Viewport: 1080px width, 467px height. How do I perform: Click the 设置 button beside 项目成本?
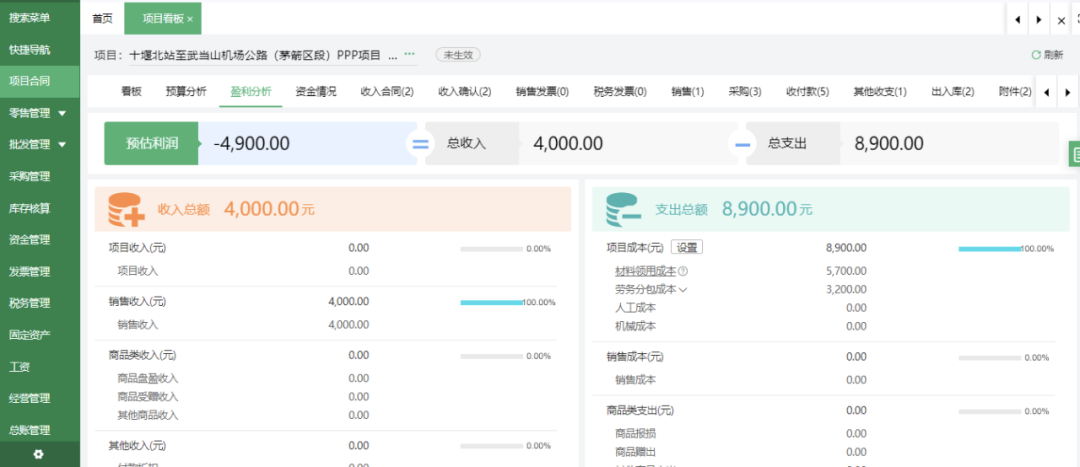click(687, 247)
